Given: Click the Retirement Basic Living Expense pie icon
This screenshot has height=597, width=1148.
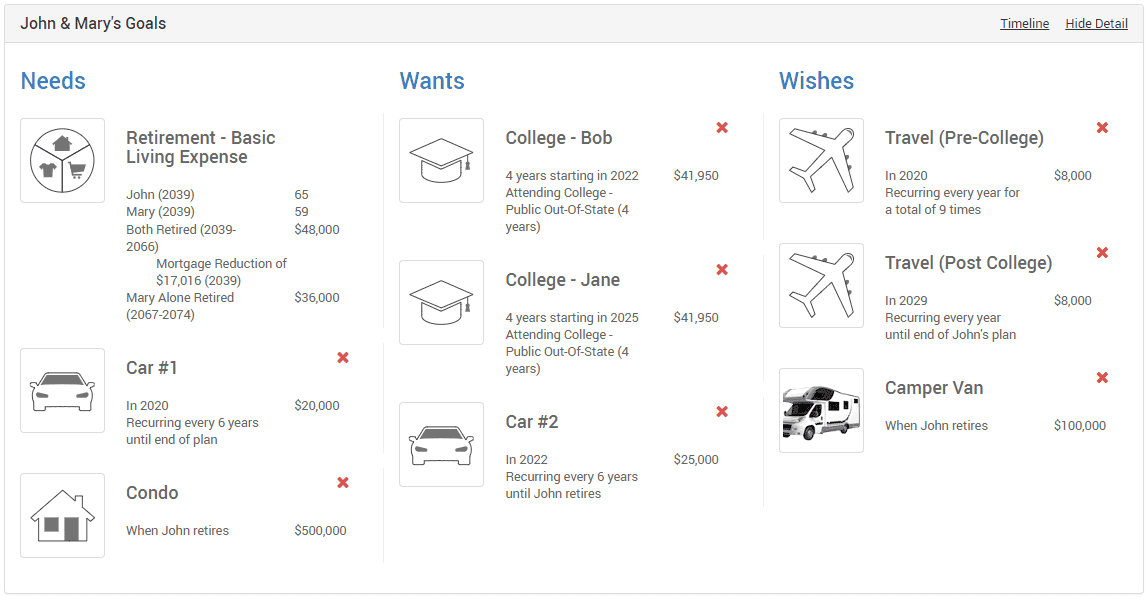Looking at the screenshot, I should click(x=62, y=160).
